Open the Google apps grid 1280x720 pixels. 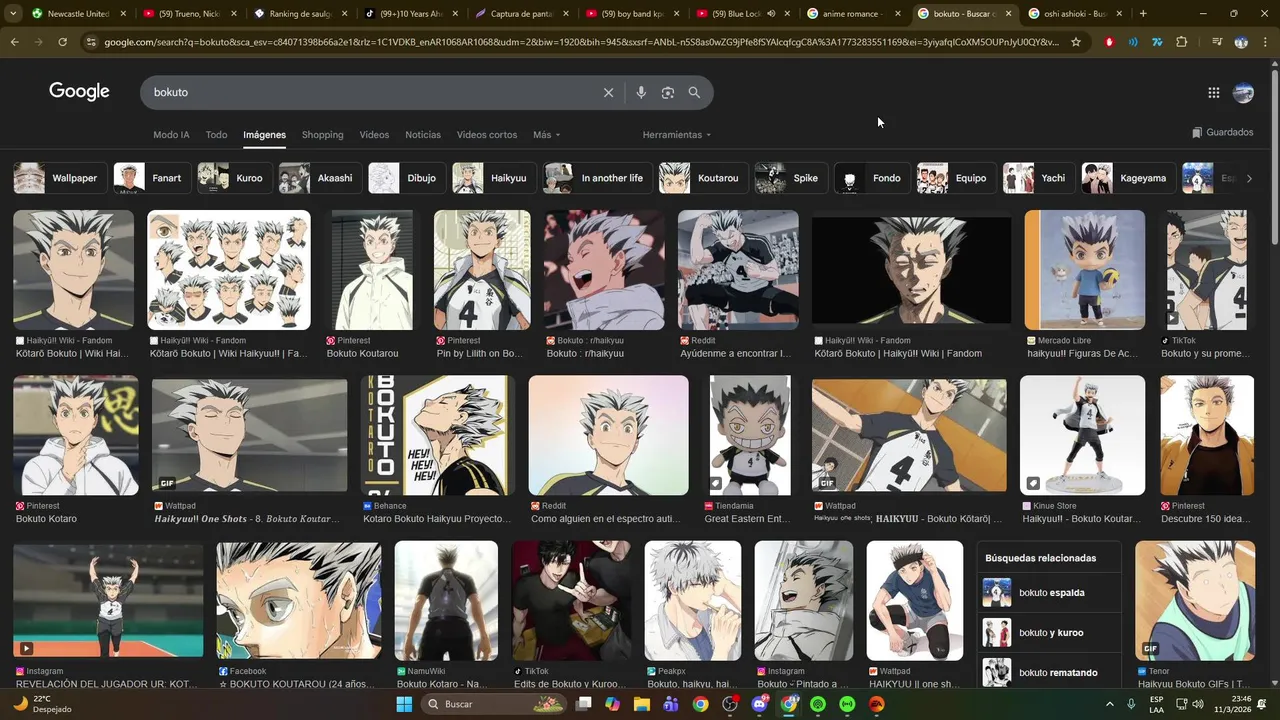click(x=1213, y=92)
